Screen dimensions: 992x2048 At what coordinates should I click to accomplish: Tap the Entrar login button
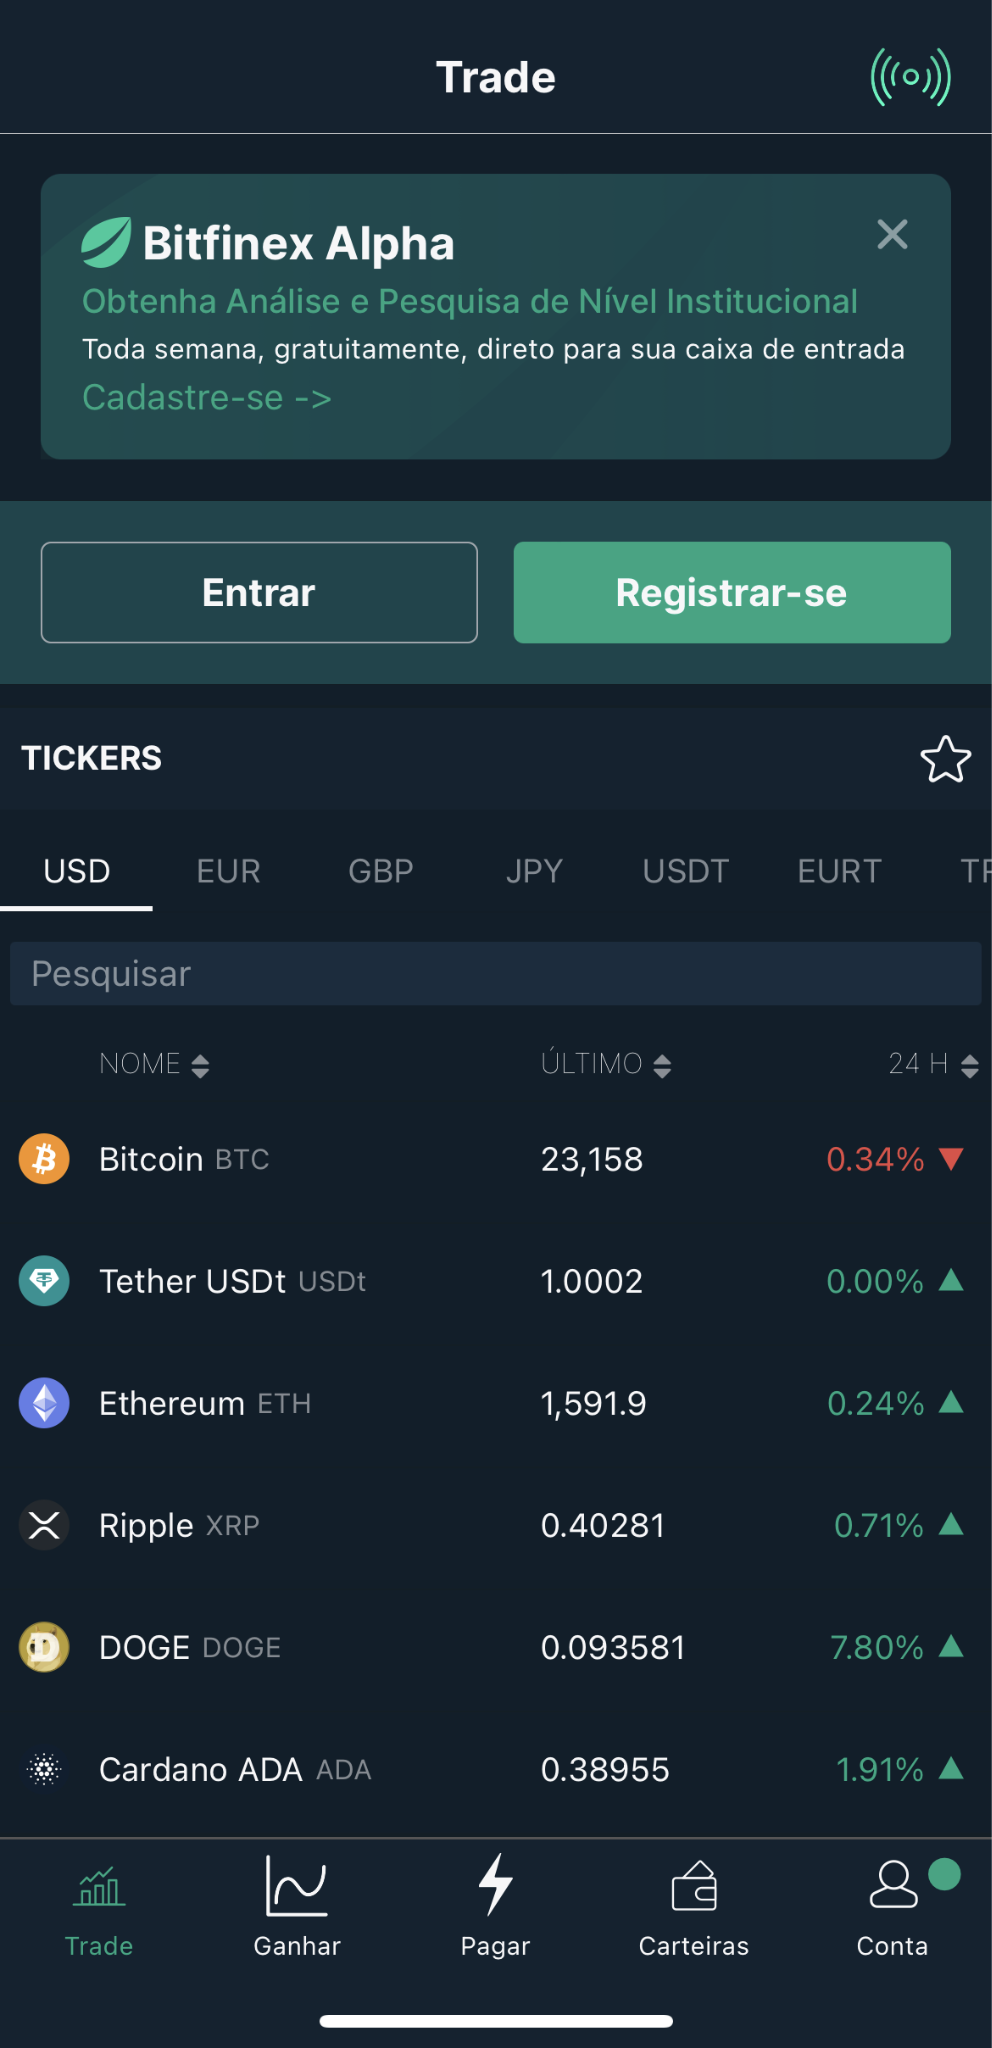[259, 592]
